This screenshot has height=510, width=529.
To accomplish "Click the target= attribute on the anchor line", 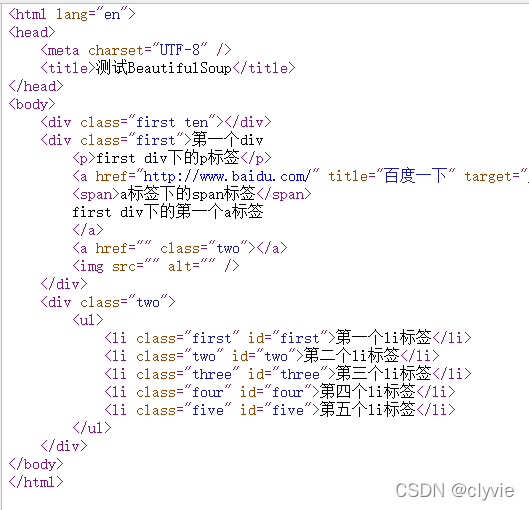I will [x=496, y=176].
